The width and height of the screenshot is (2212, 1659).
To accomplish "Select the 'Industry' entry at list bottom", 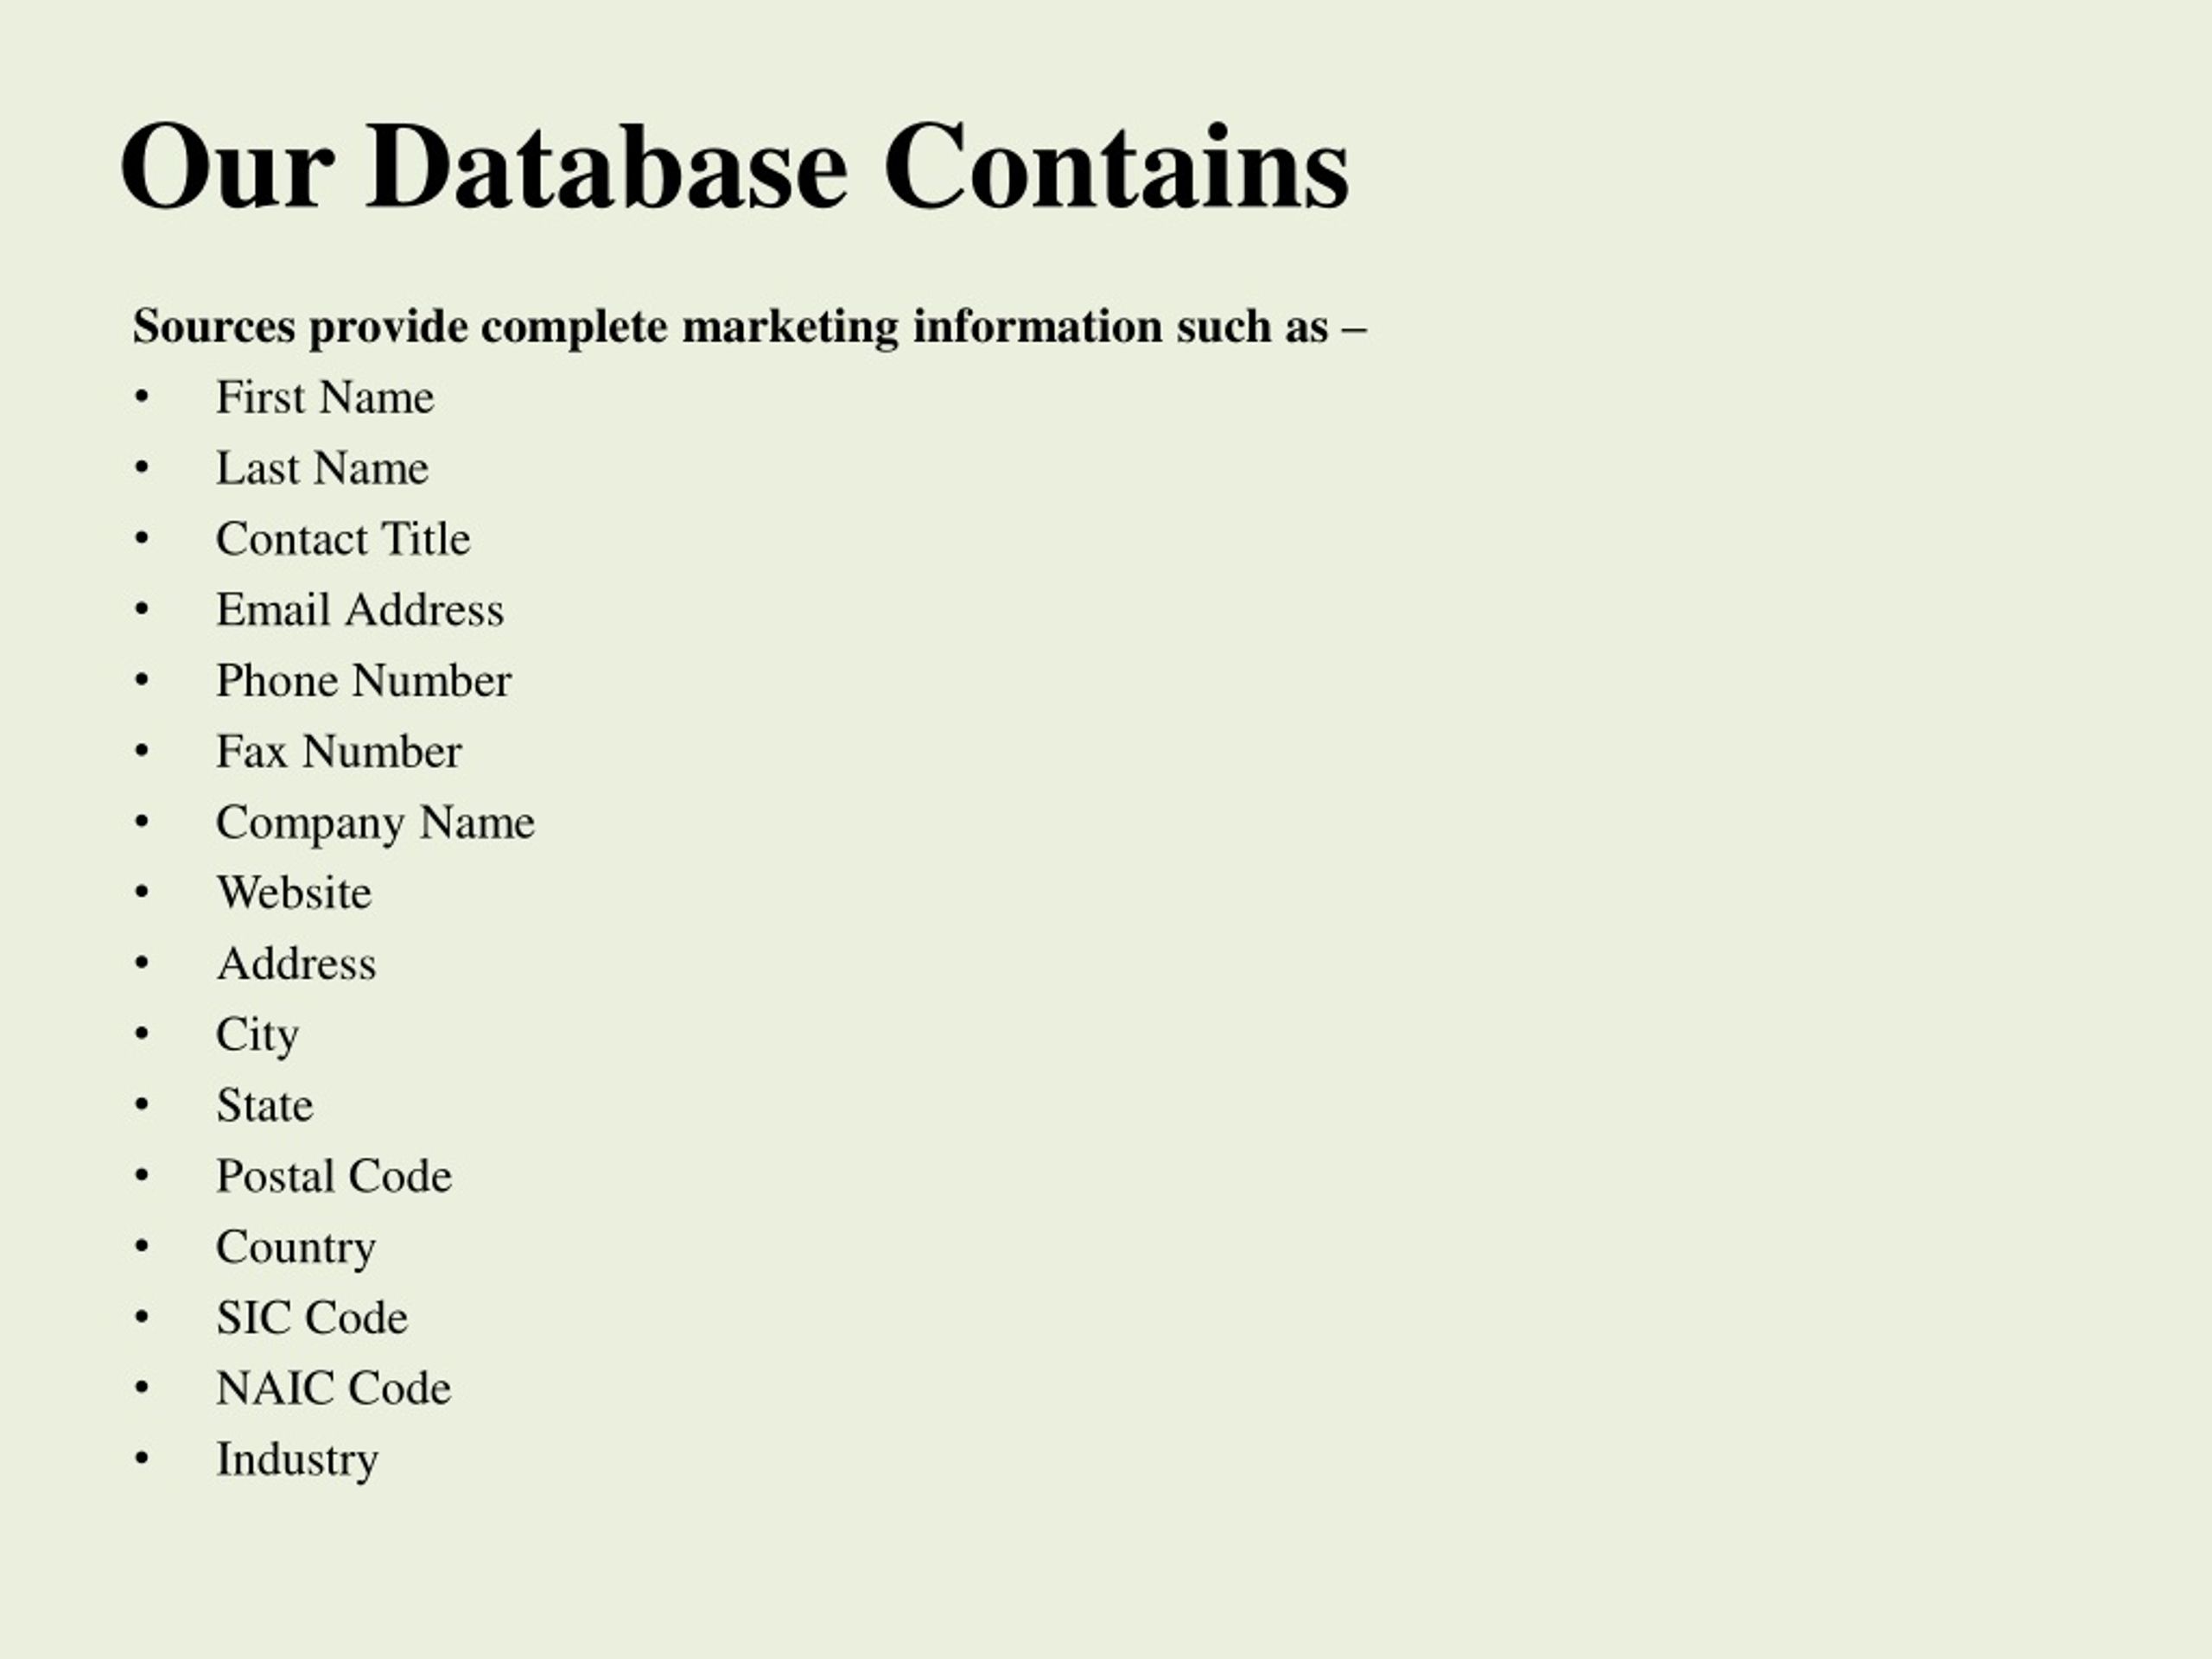I will pos(297,1461).
